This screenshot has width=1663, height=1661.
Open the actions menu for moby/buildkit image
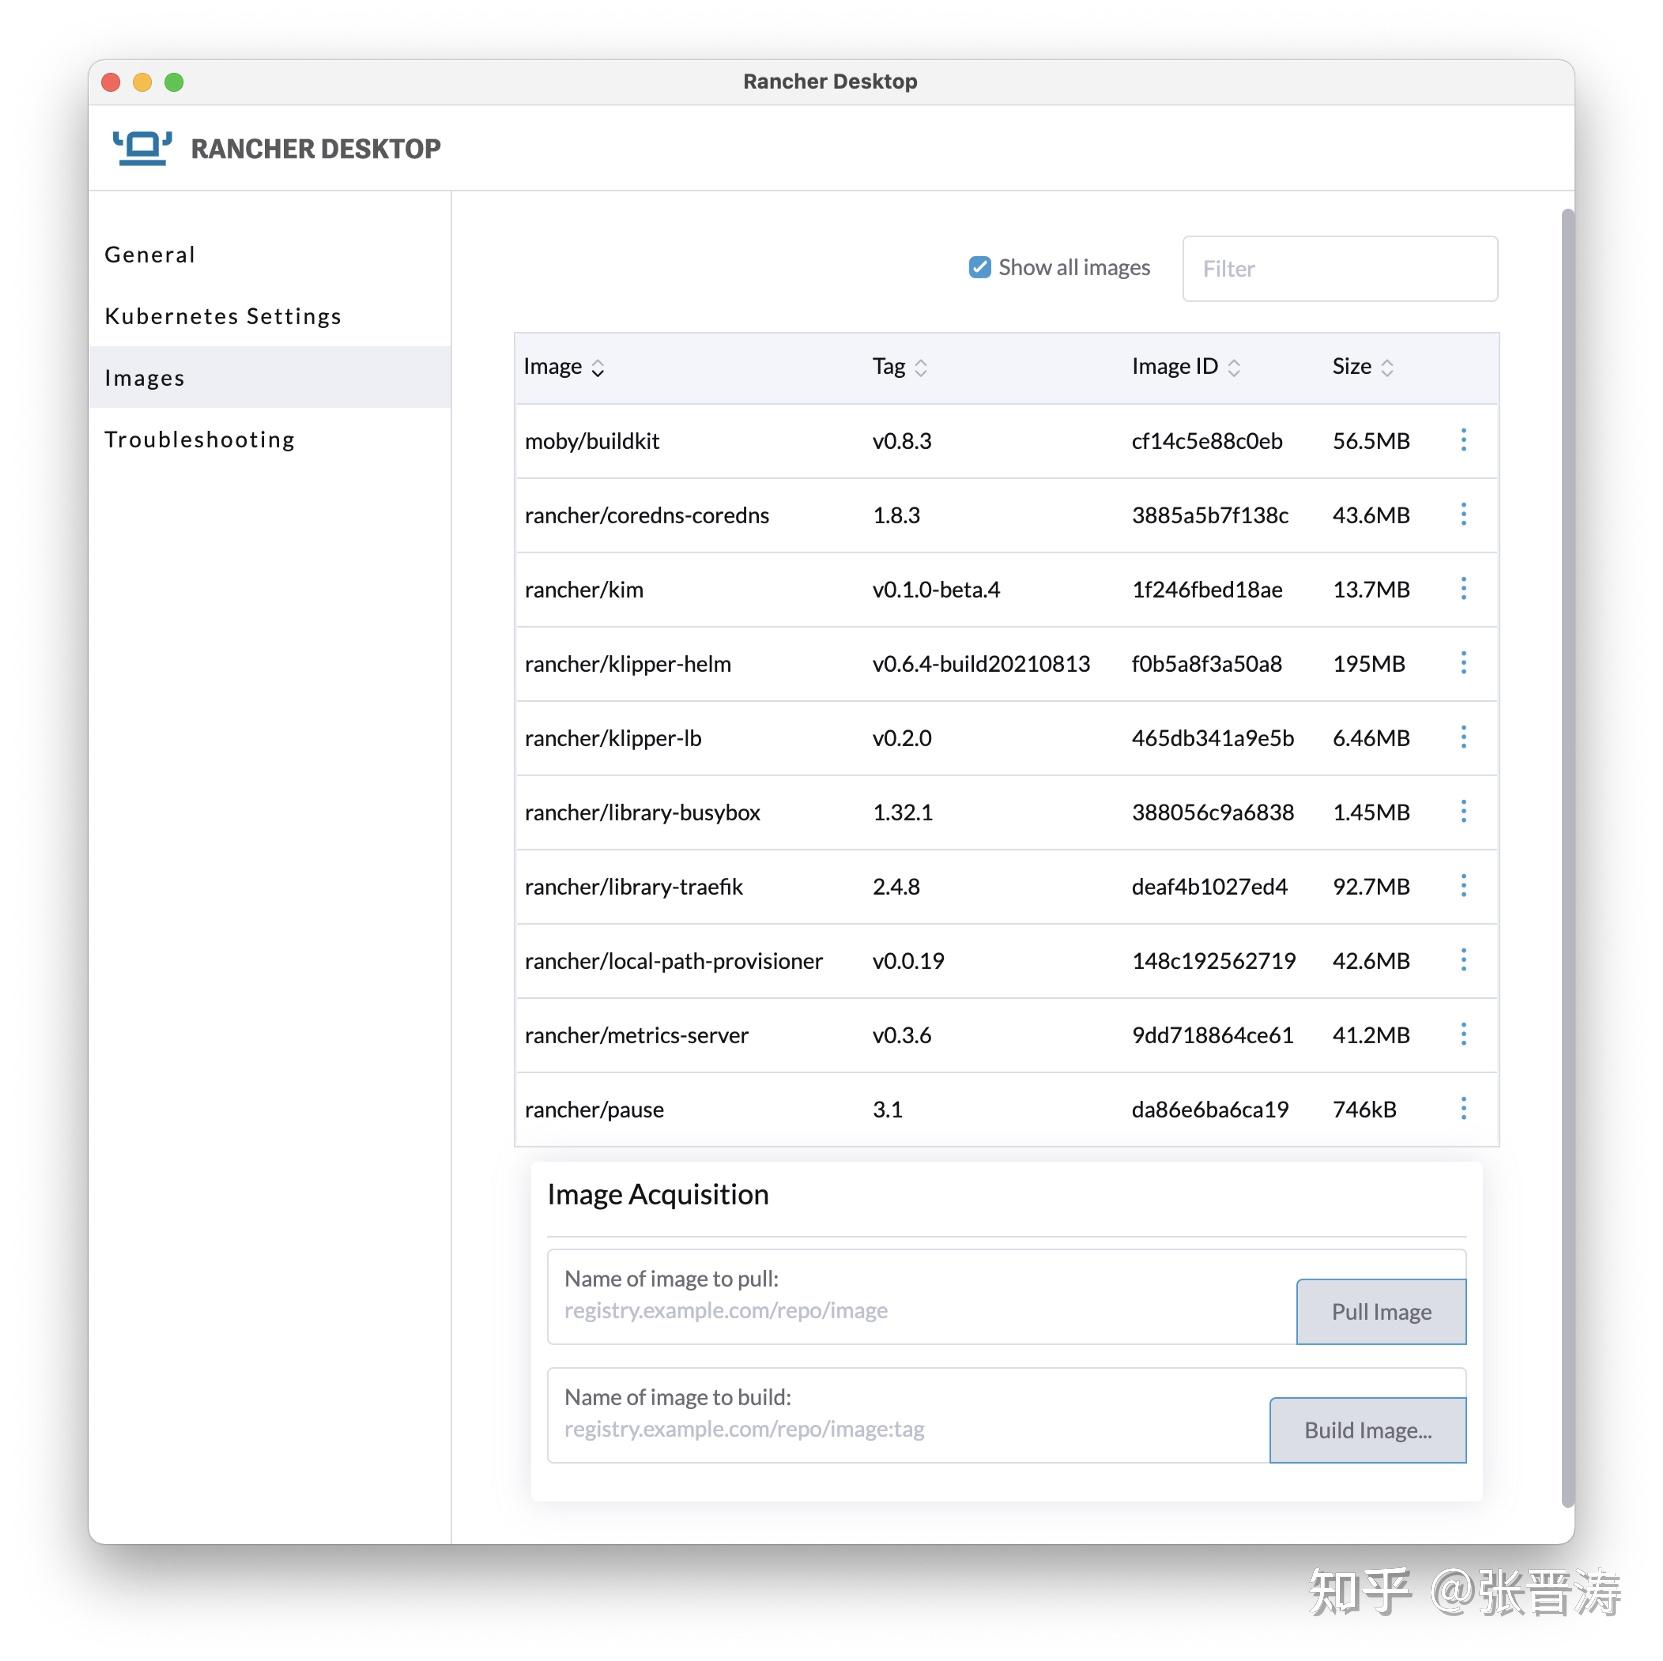pyautogui.click(x=1463, y=440)
